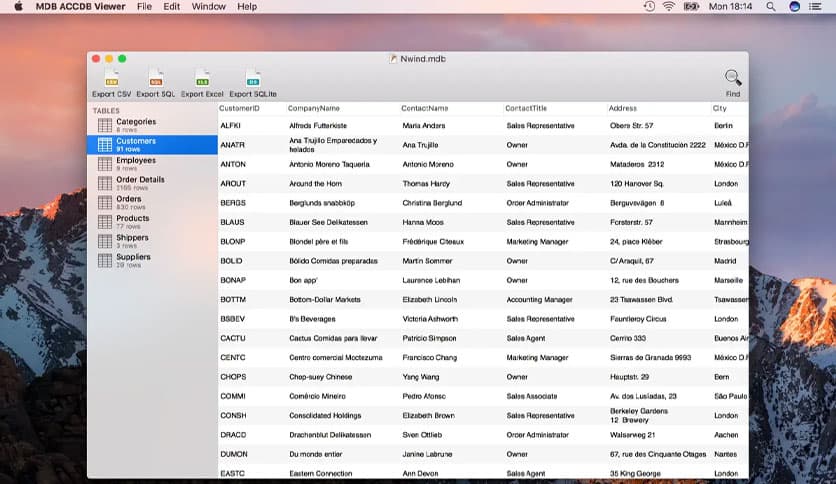Select the Shippers table name
The width and height of the screenshot is (836, 484).
tap(133, 237)
